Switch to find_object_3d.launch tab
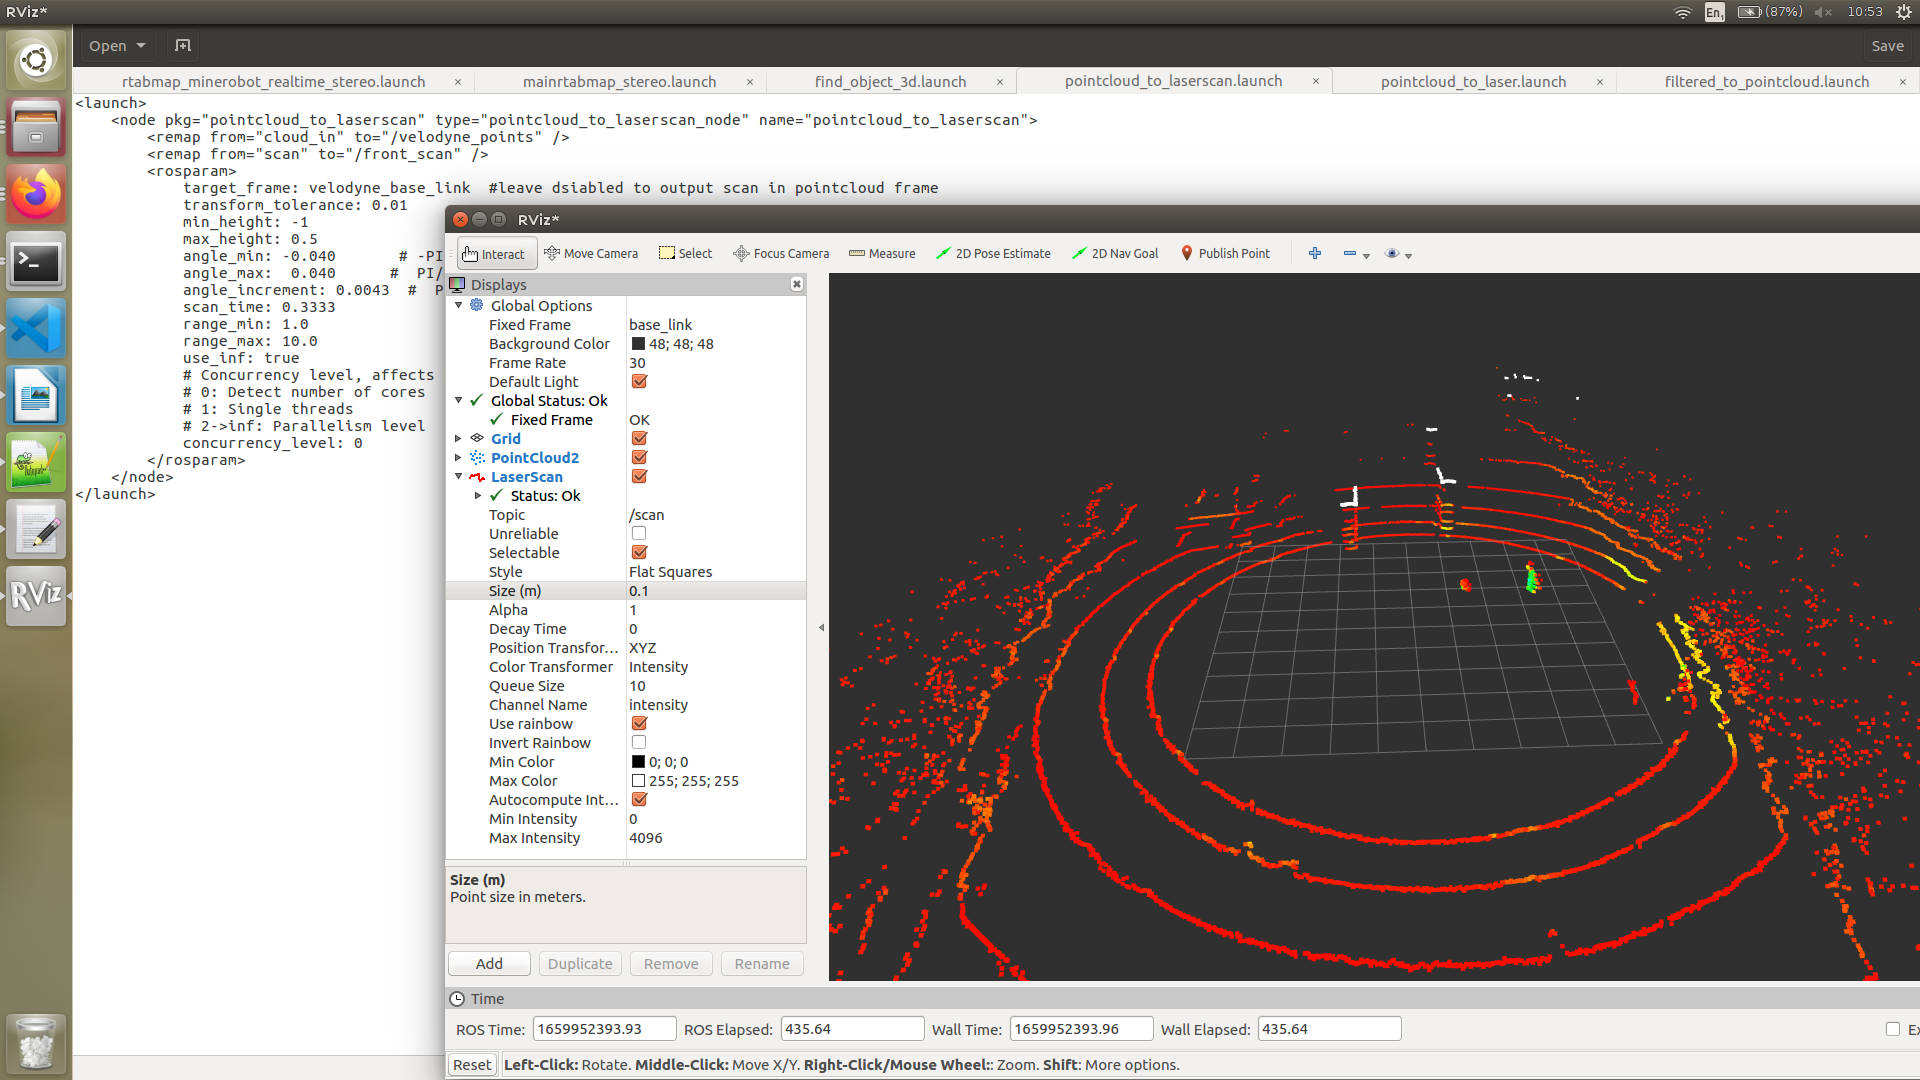This screenshot has width=1920, height=1080. click(x=890, y=81)
